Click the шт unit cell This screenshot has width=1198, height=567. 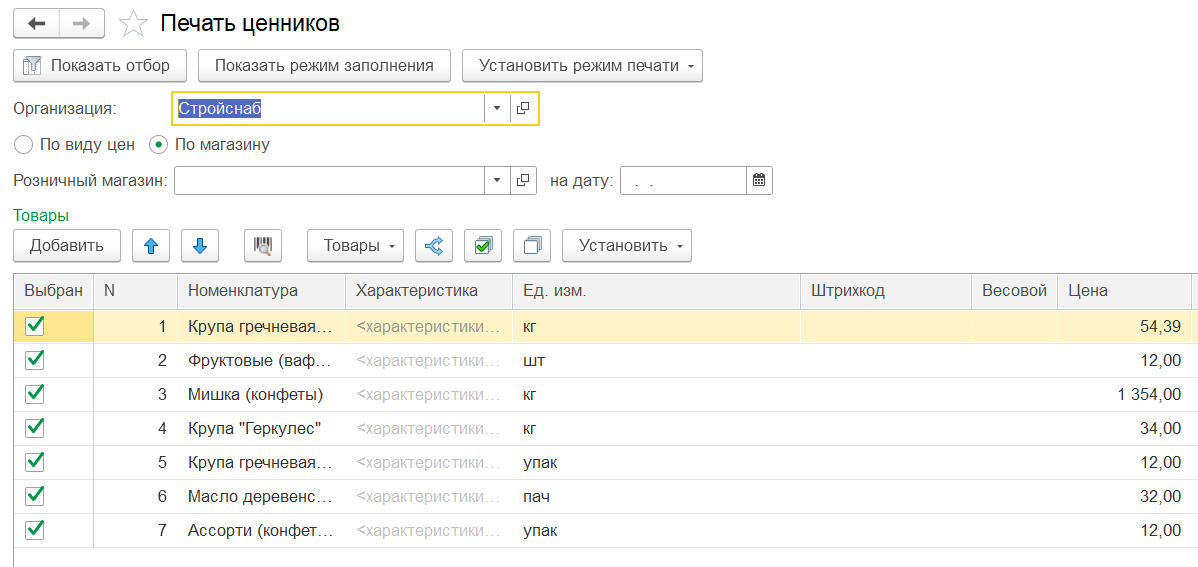[656, 361]
